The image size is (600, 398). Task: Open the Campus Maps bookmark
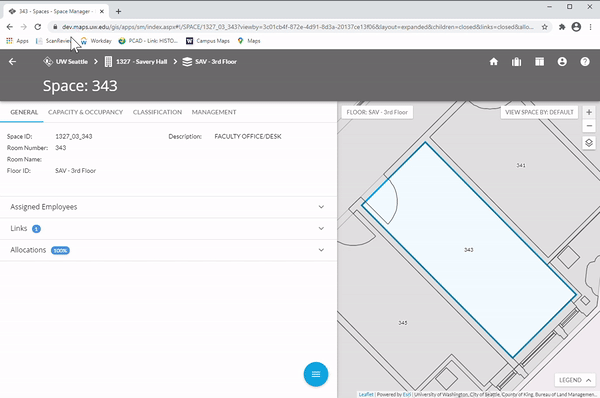208,41
